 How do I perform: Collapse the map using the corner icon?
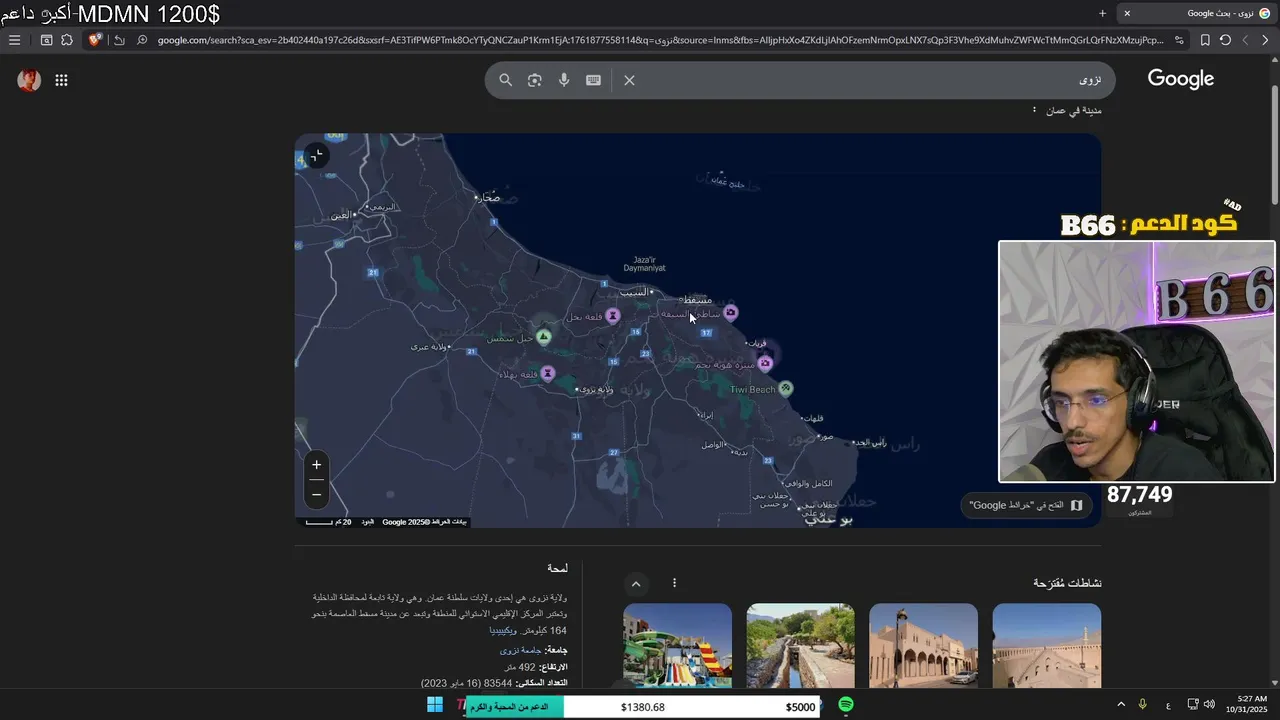317,155
